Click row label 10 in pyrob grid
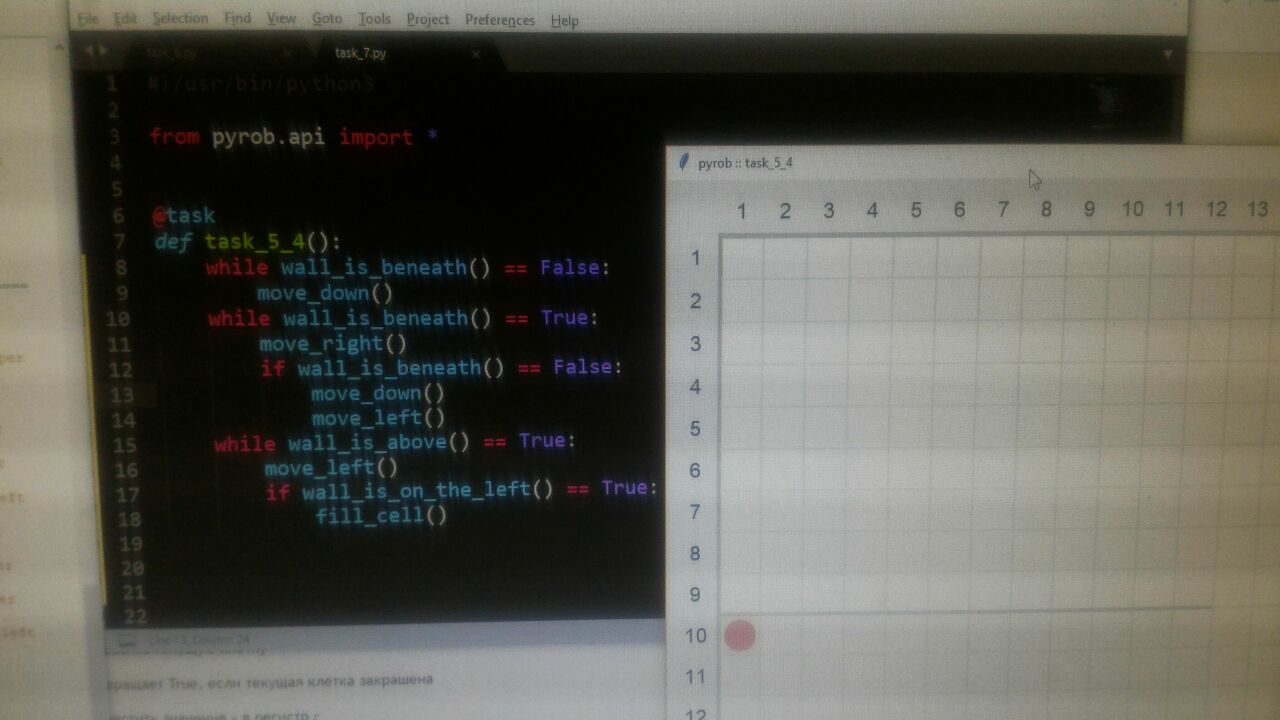The height and width of the screenshot is (720, 1280). [696, 636]
